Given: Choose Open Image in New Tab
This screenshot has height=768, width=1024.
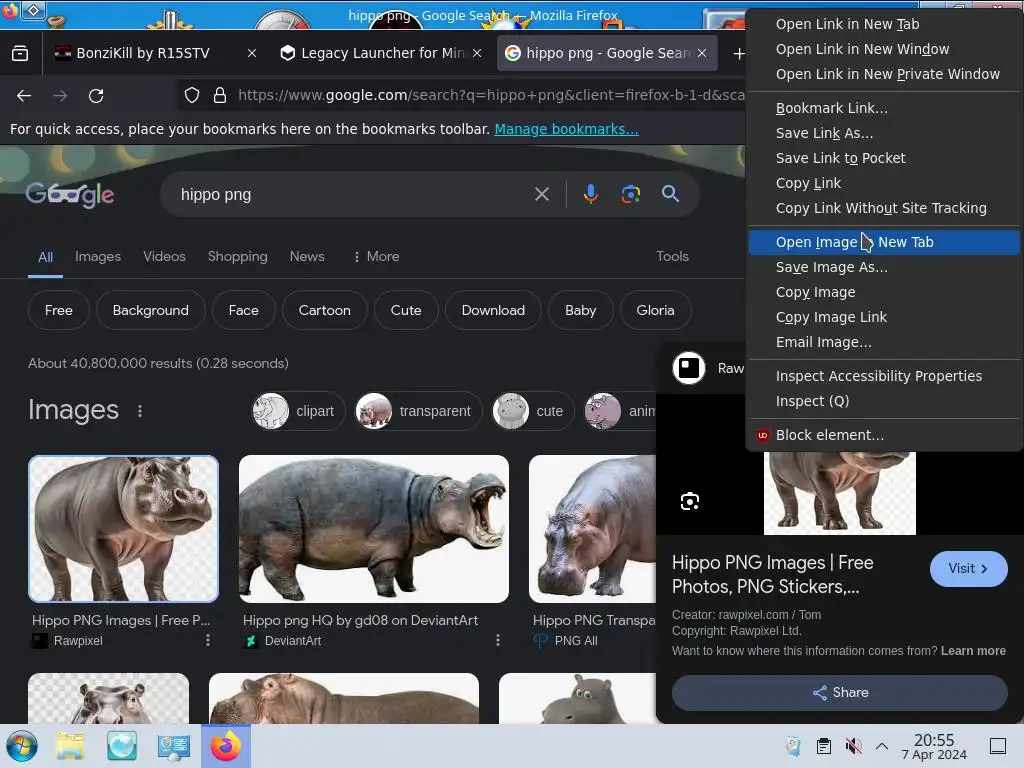Looking at the screenshot, I should point(884,242).
